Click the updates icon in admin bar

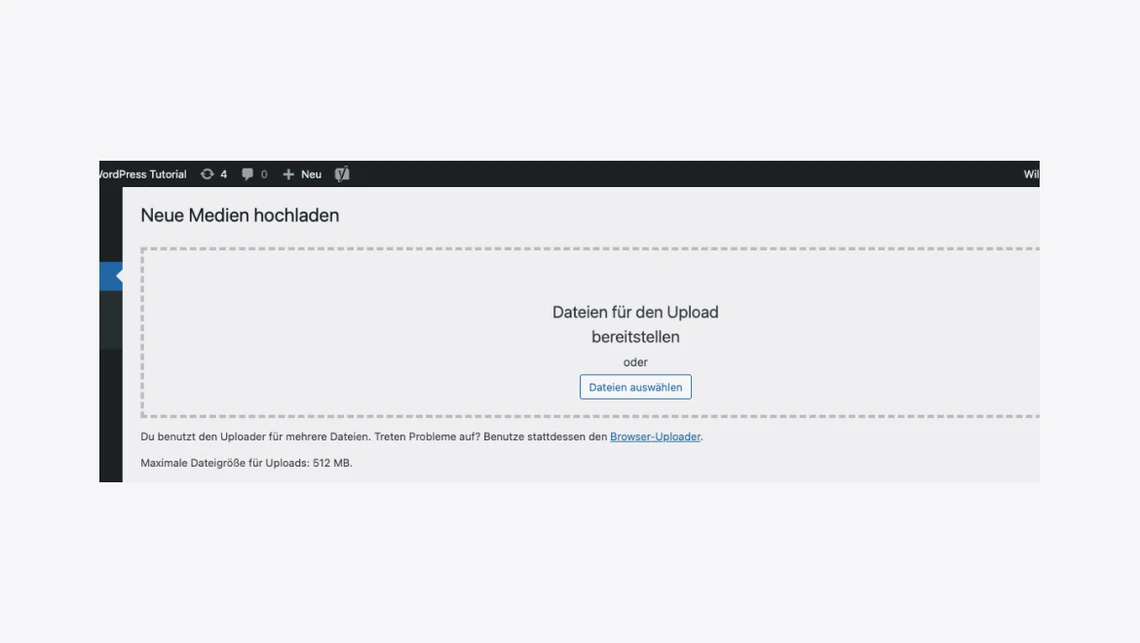click(207, 174)
